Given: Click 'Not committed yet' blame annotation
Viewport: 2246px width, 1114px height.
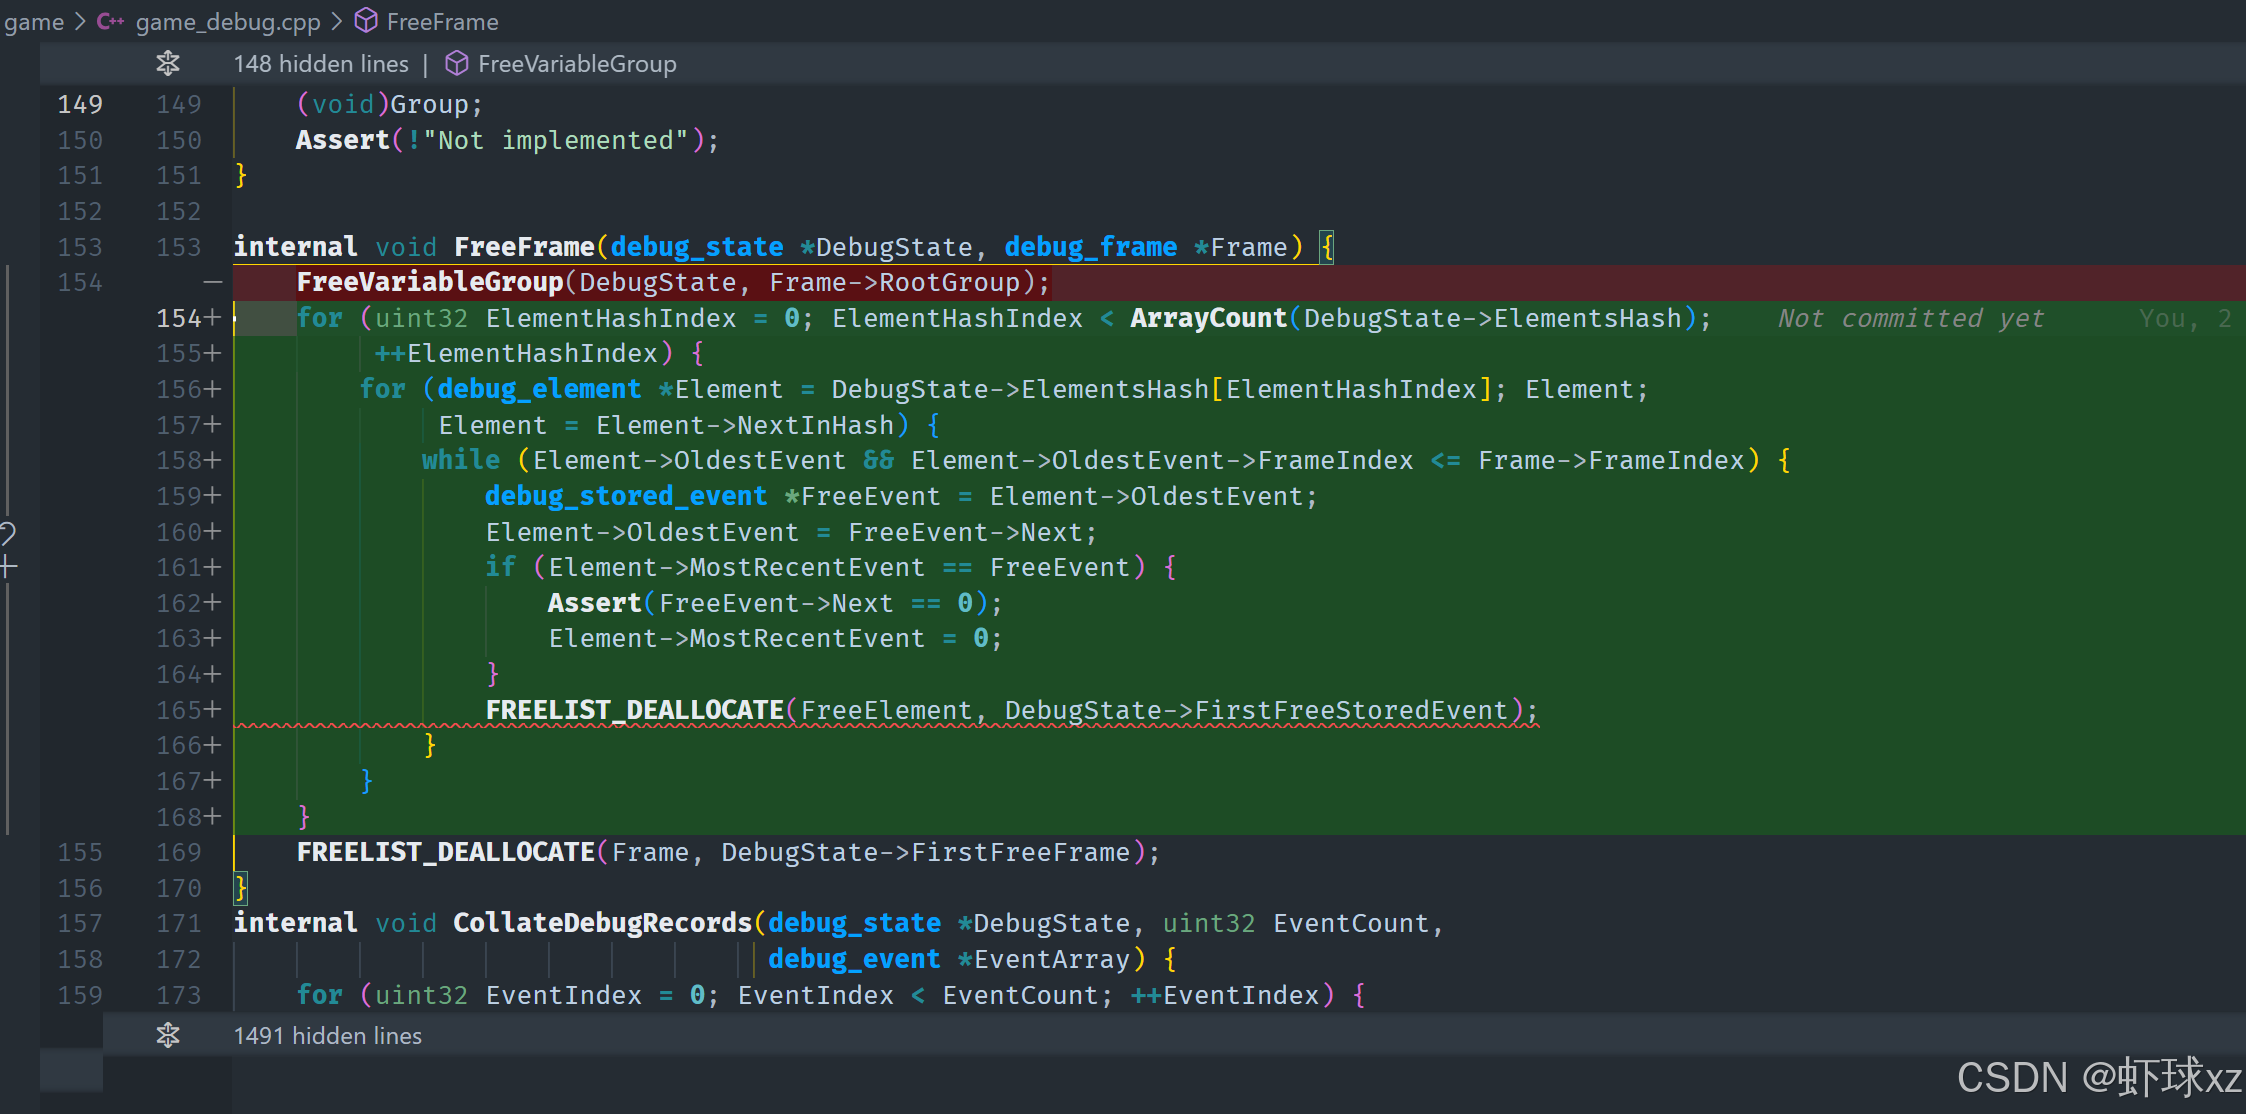Looking at the screenshot, I should (x=1911, y=318).
